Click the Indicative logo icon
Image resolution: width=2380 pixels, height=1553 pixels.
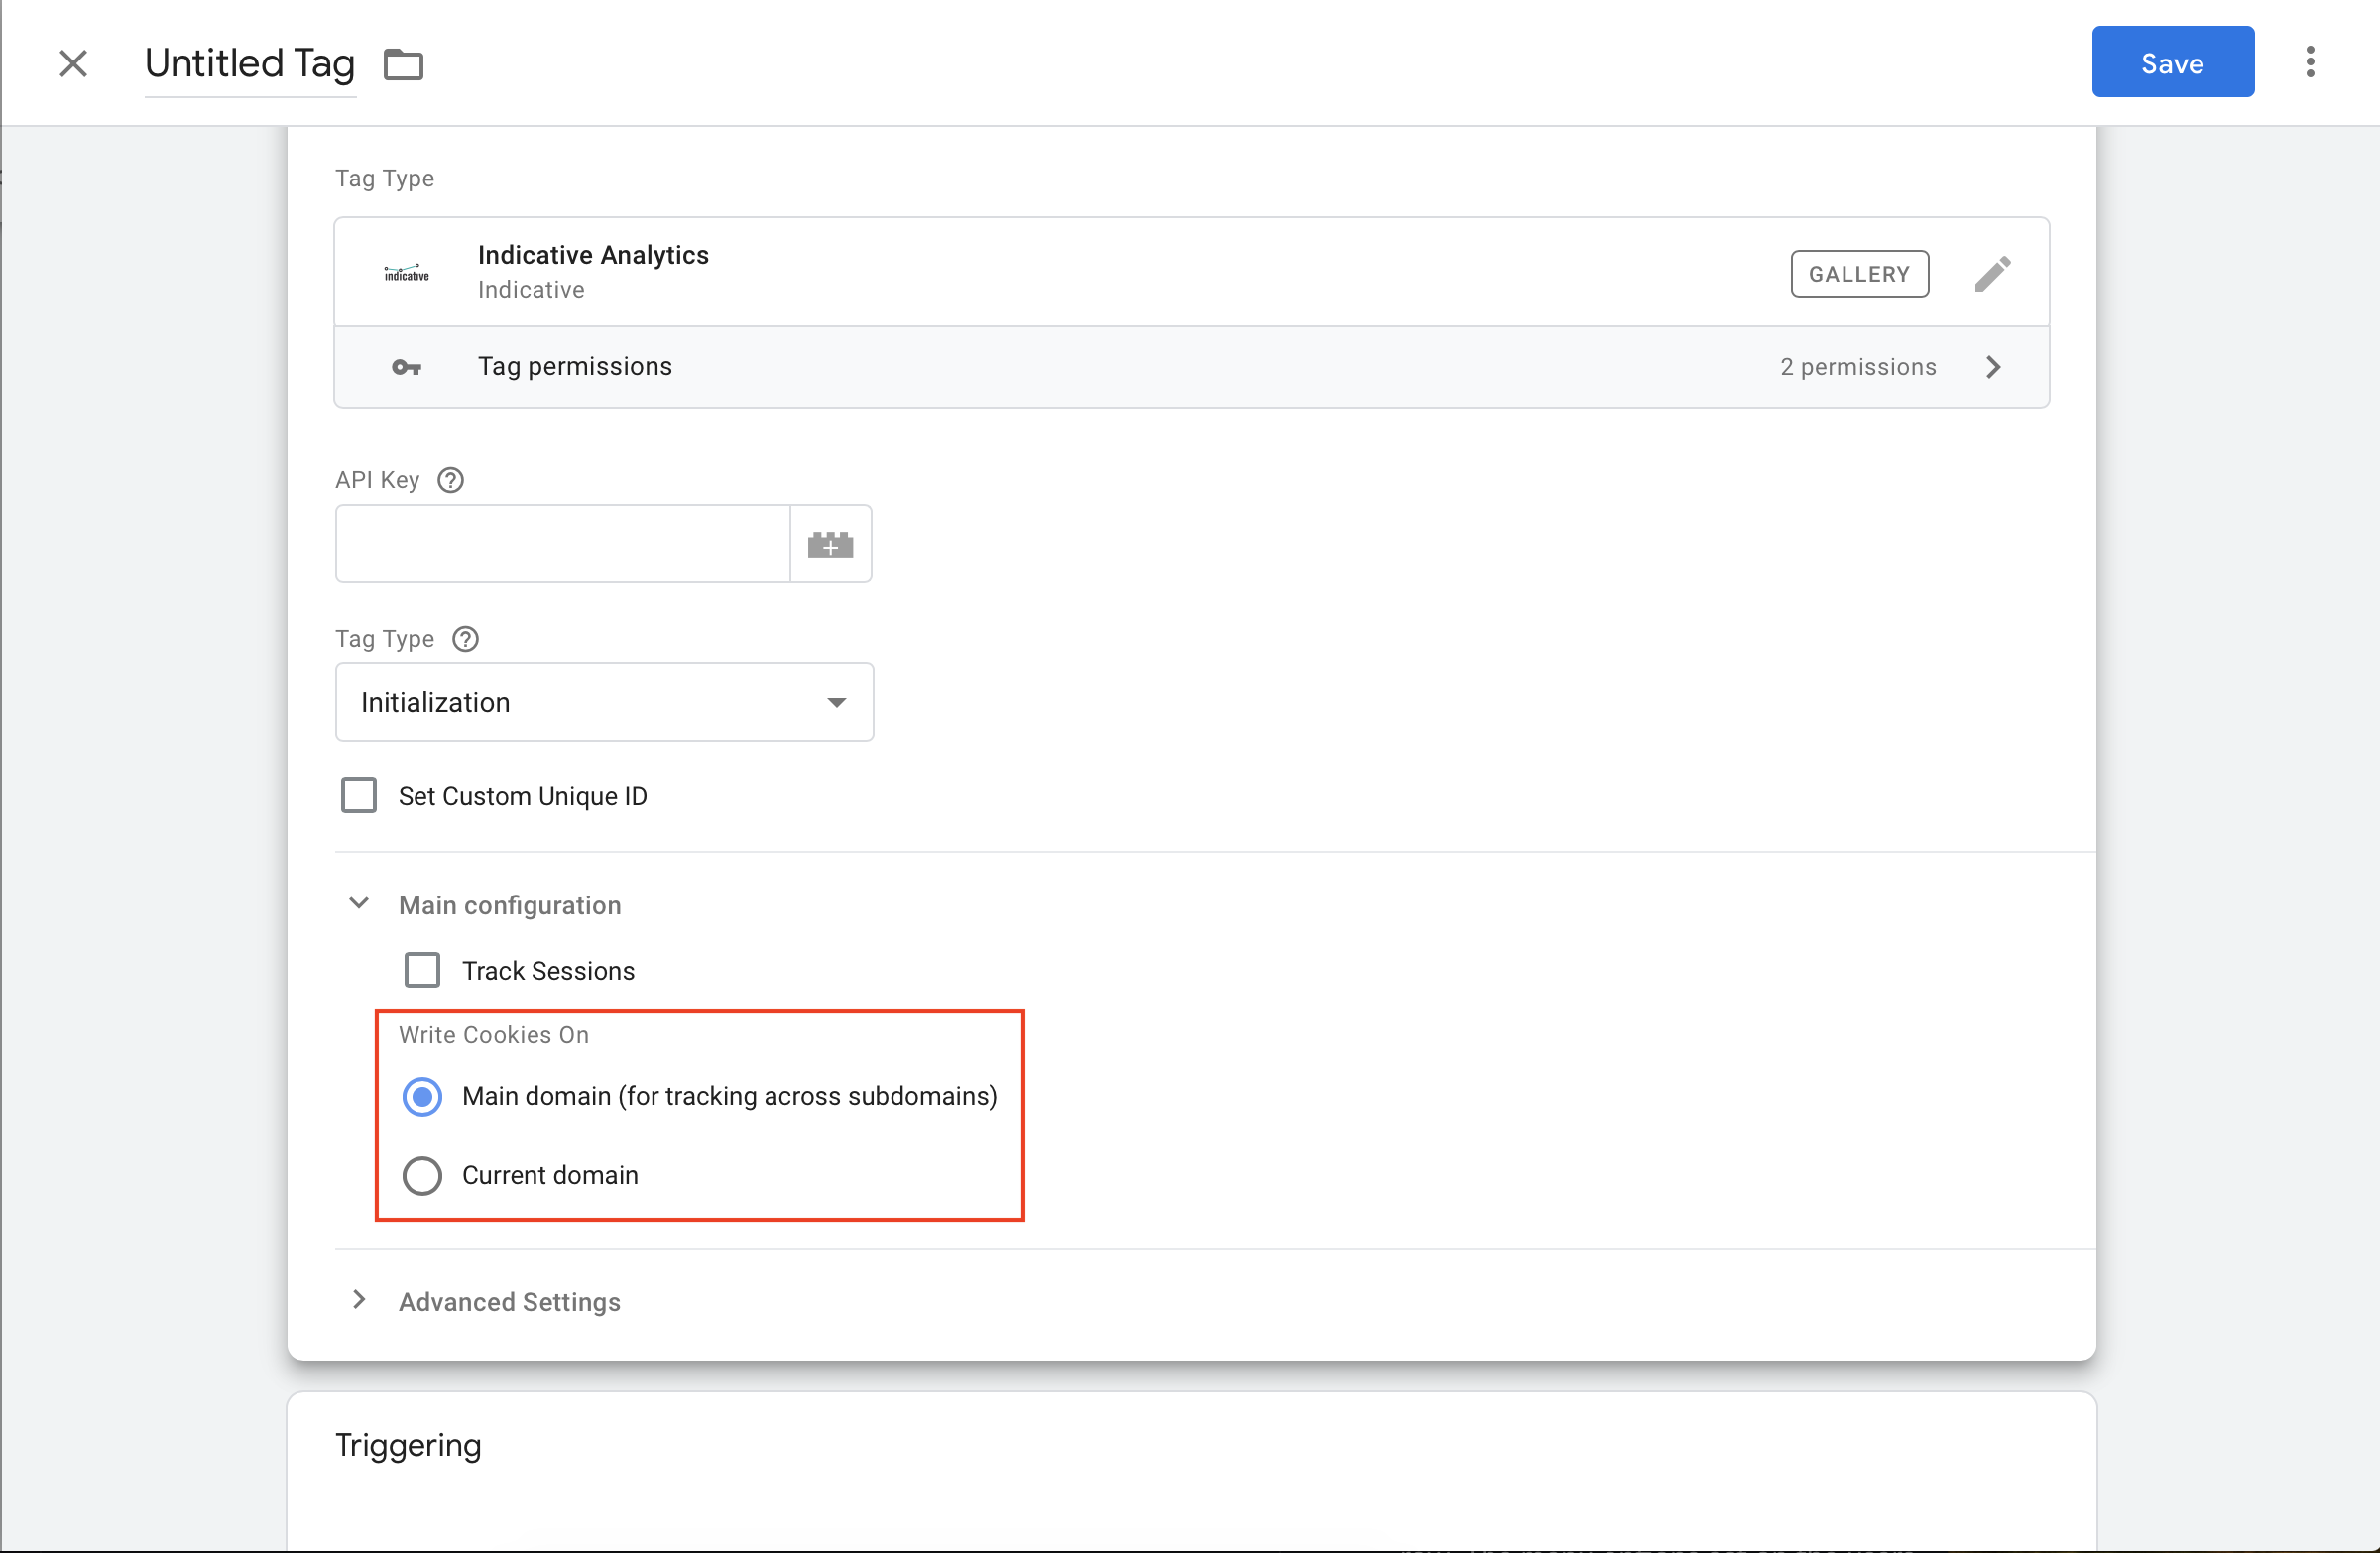click(407, 272)
